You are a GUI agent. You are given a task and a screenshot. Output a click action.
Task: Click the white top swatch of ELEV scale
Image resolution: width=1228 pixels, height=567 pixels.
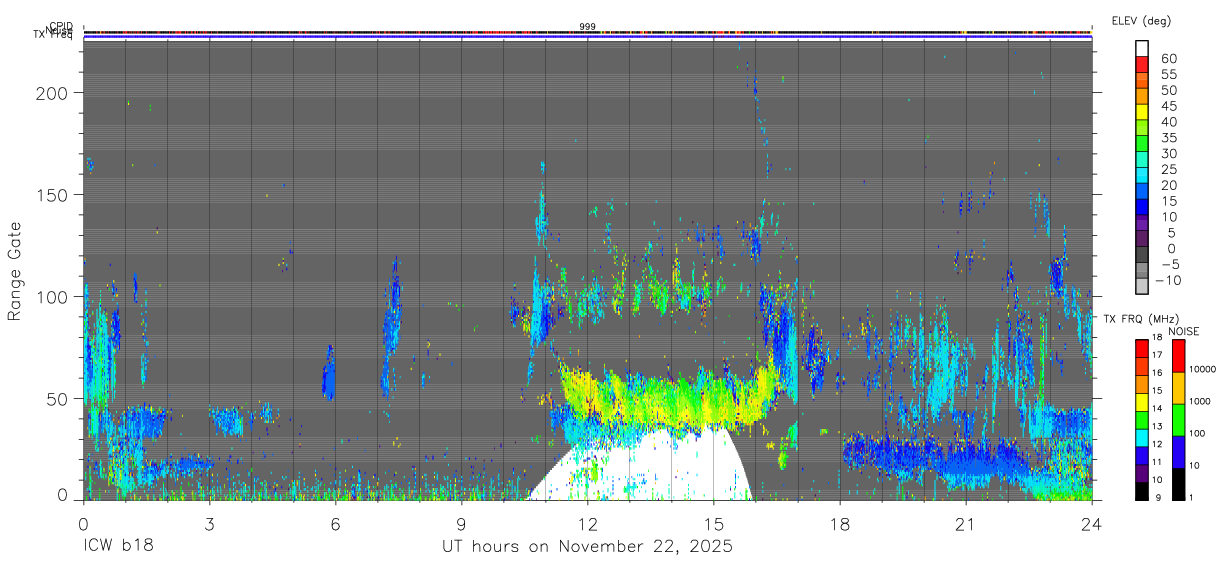point(1142,48)
